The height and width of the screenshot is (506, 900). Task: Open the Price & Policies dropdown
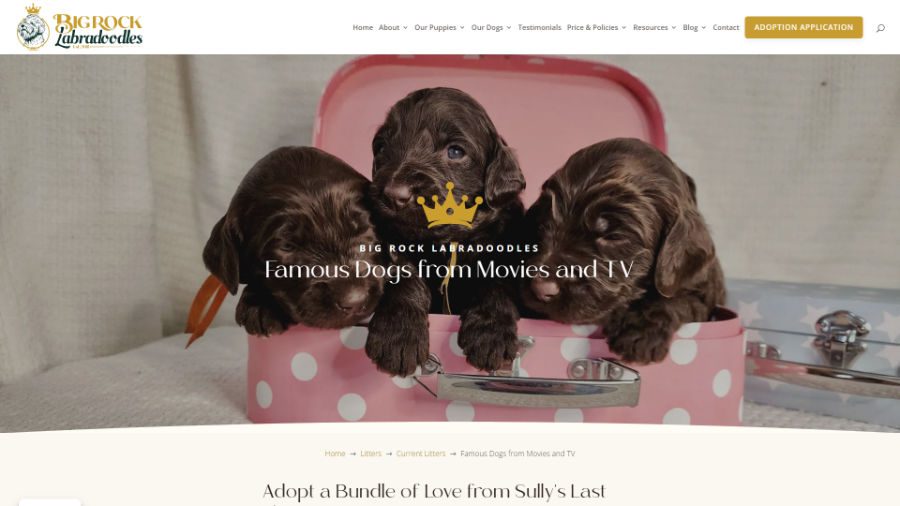pyautogui.click(x=596, y=28)
